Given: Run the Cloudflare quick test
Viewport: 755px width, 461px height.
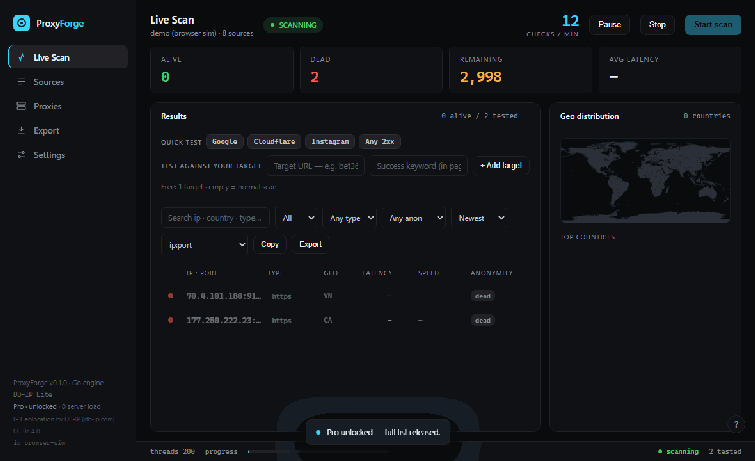Looking at the screenshot, I should tap(274, 142).
